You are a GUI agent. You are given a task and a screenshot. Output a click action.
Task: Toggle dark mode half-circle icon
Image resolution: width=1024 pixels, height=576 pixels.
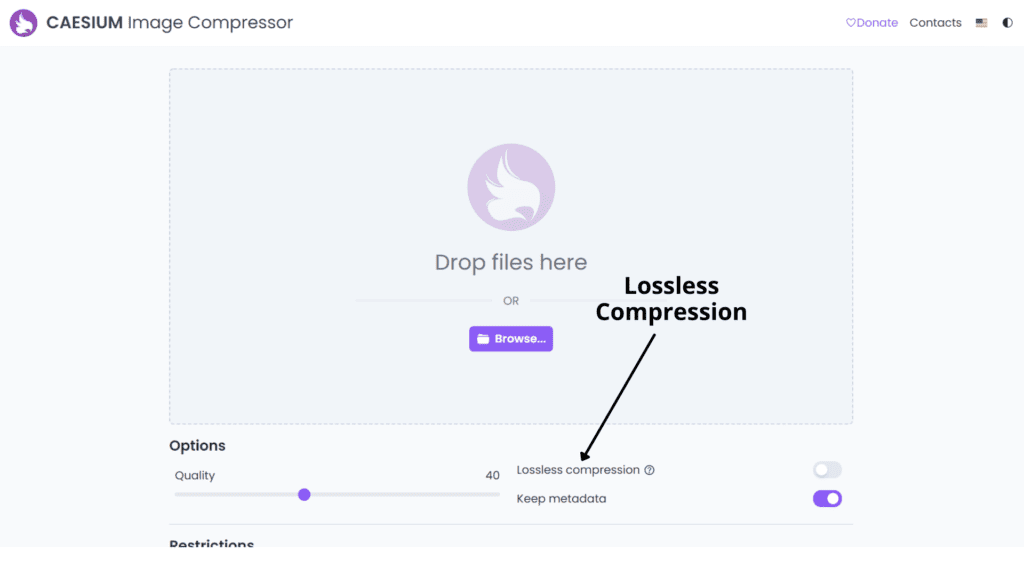[x=1008, y=23]
